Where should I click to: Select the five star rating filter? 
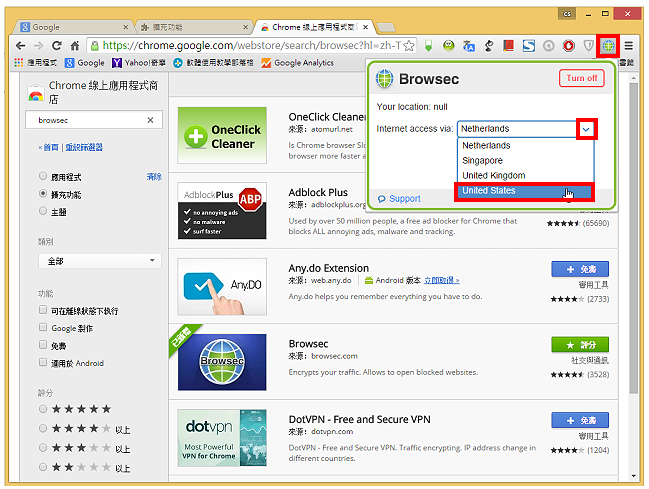(x=43, y=409)
